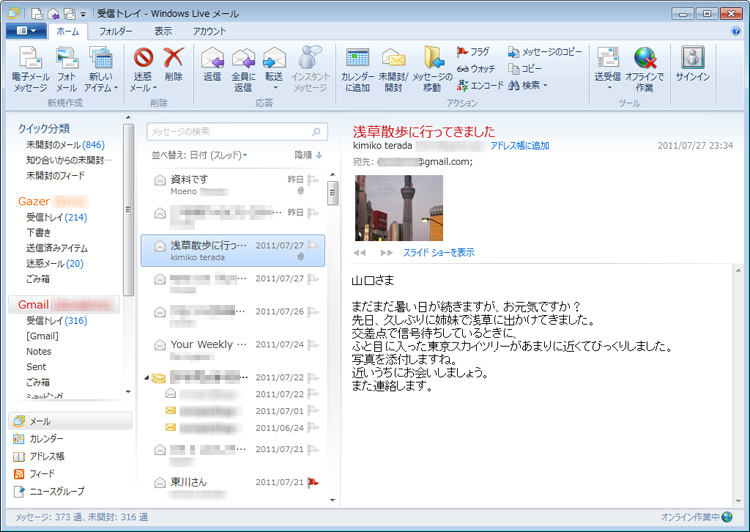Change the message encoding
750x532 pixels.
[480, 85]
